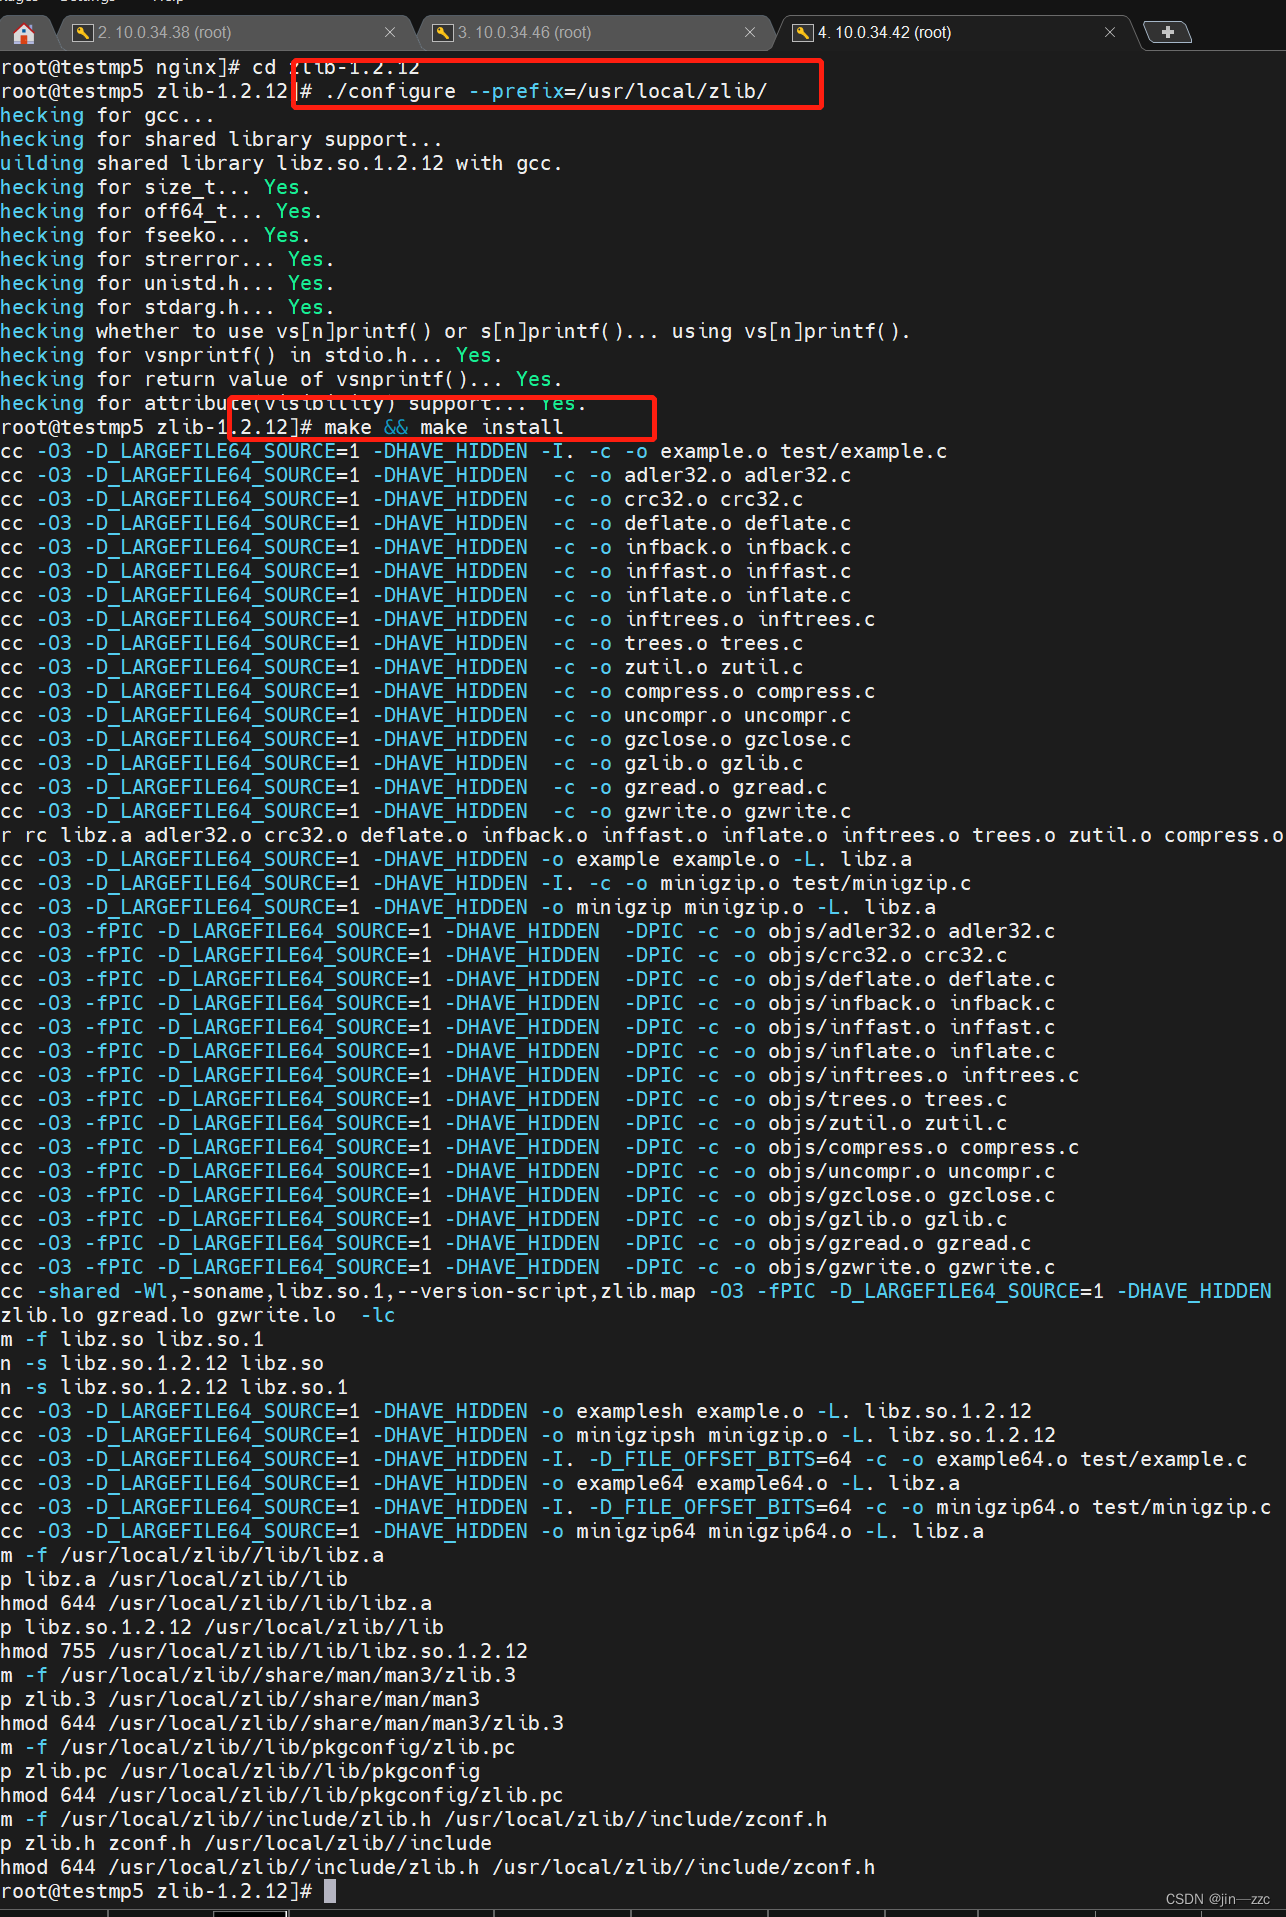Click line building minigzip64 minigzip64.o
Image resolution: width=1286 pixels, height=1917 pixels.
(x=492, y=1531)
